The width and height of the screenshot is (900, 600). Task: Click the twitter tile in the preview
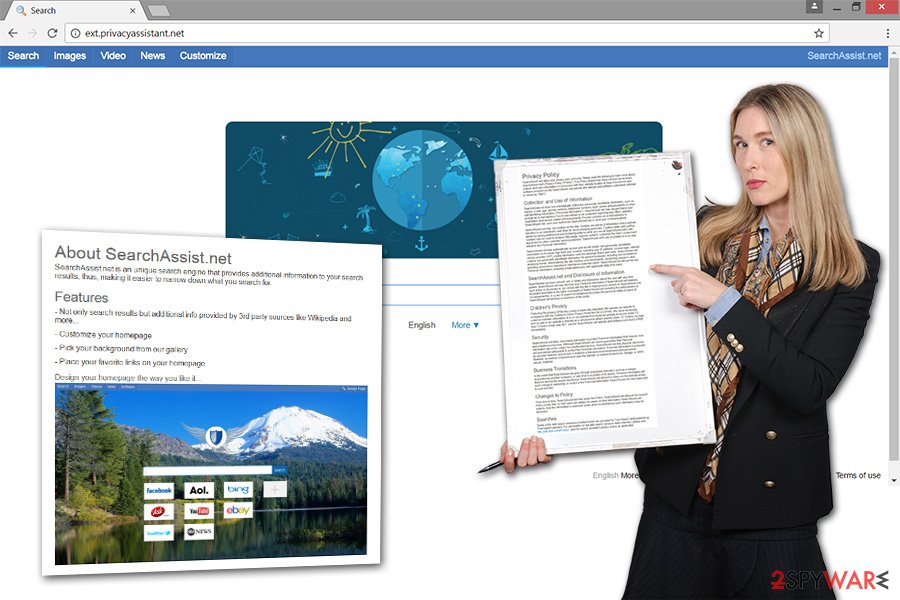coord(158,533)
